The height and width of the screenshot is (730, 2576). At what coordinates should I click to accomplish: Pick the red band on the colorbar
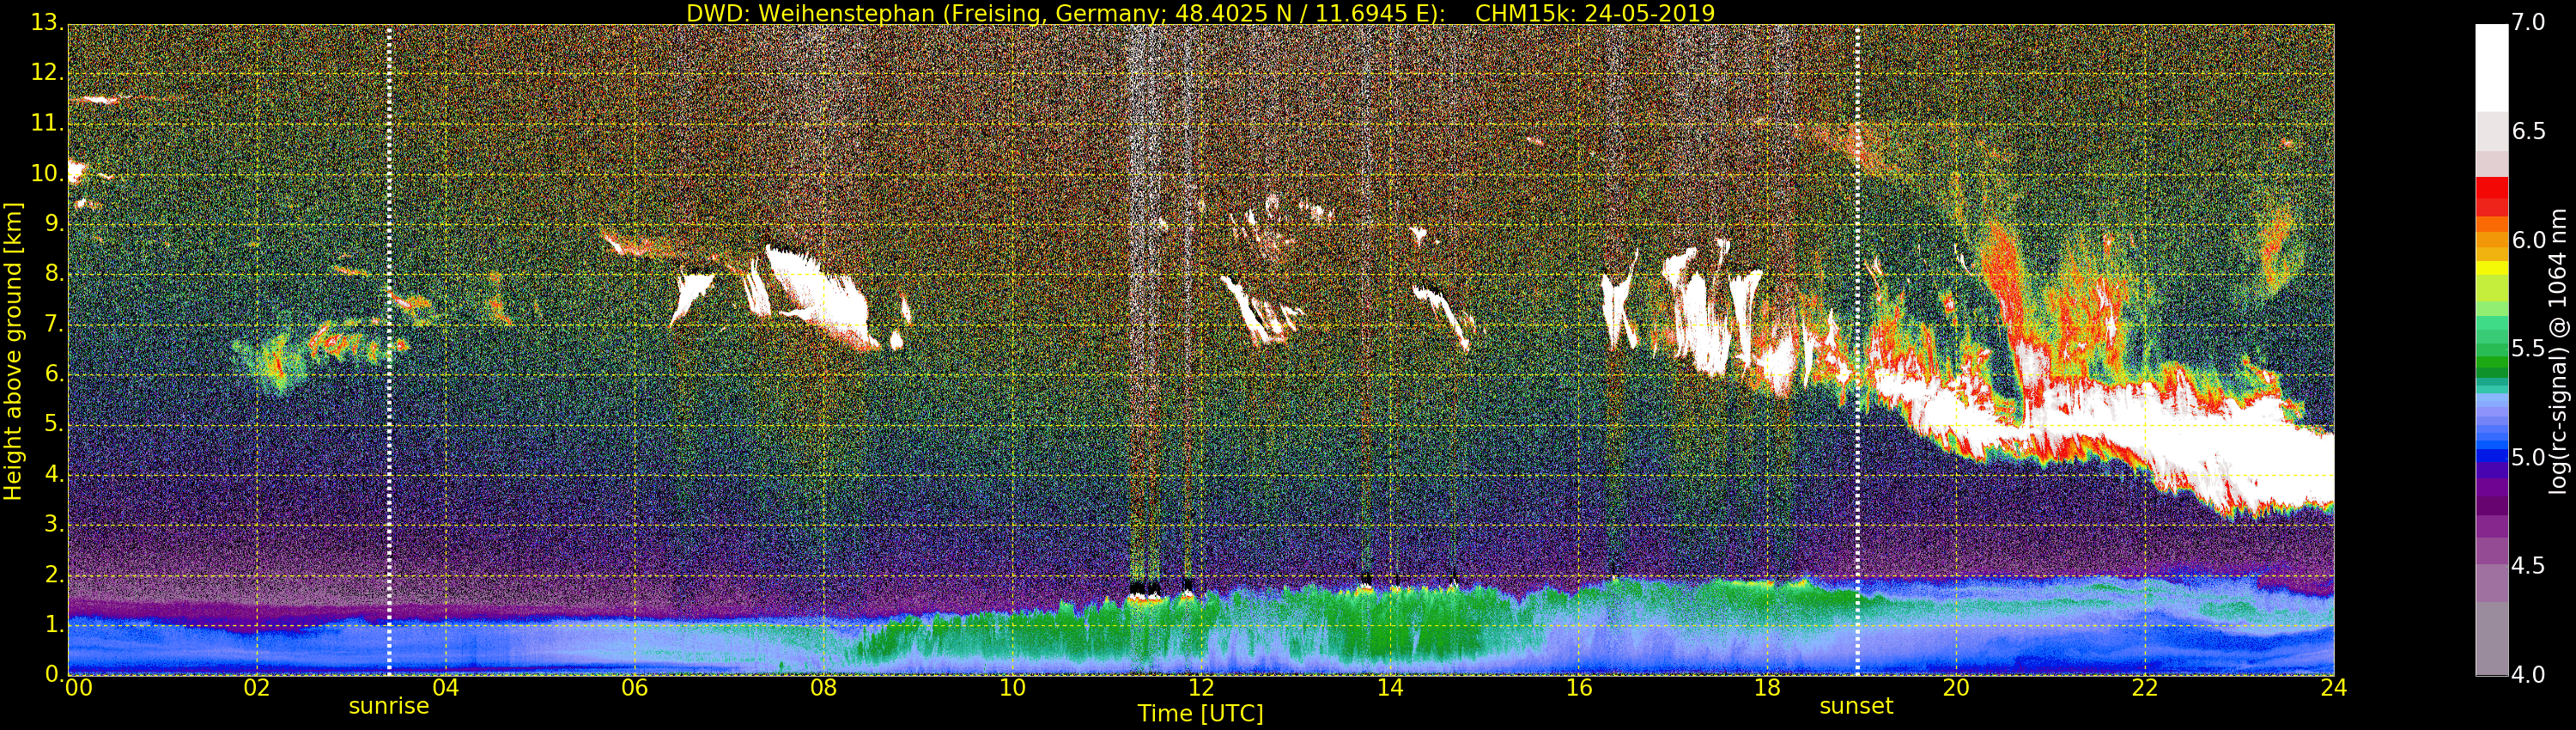pos(2491,188)
